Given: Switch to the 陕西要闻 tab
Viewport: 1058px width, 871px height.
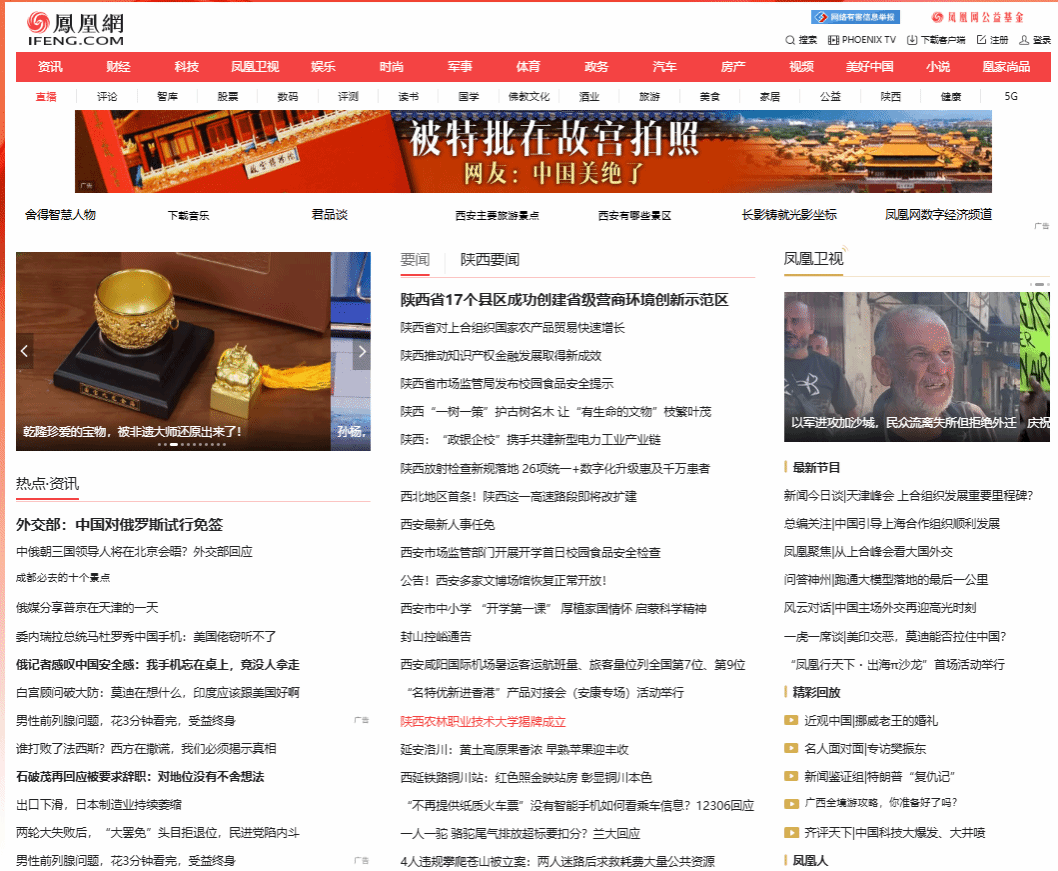Looking at the screenshot, I should [489, 260].
